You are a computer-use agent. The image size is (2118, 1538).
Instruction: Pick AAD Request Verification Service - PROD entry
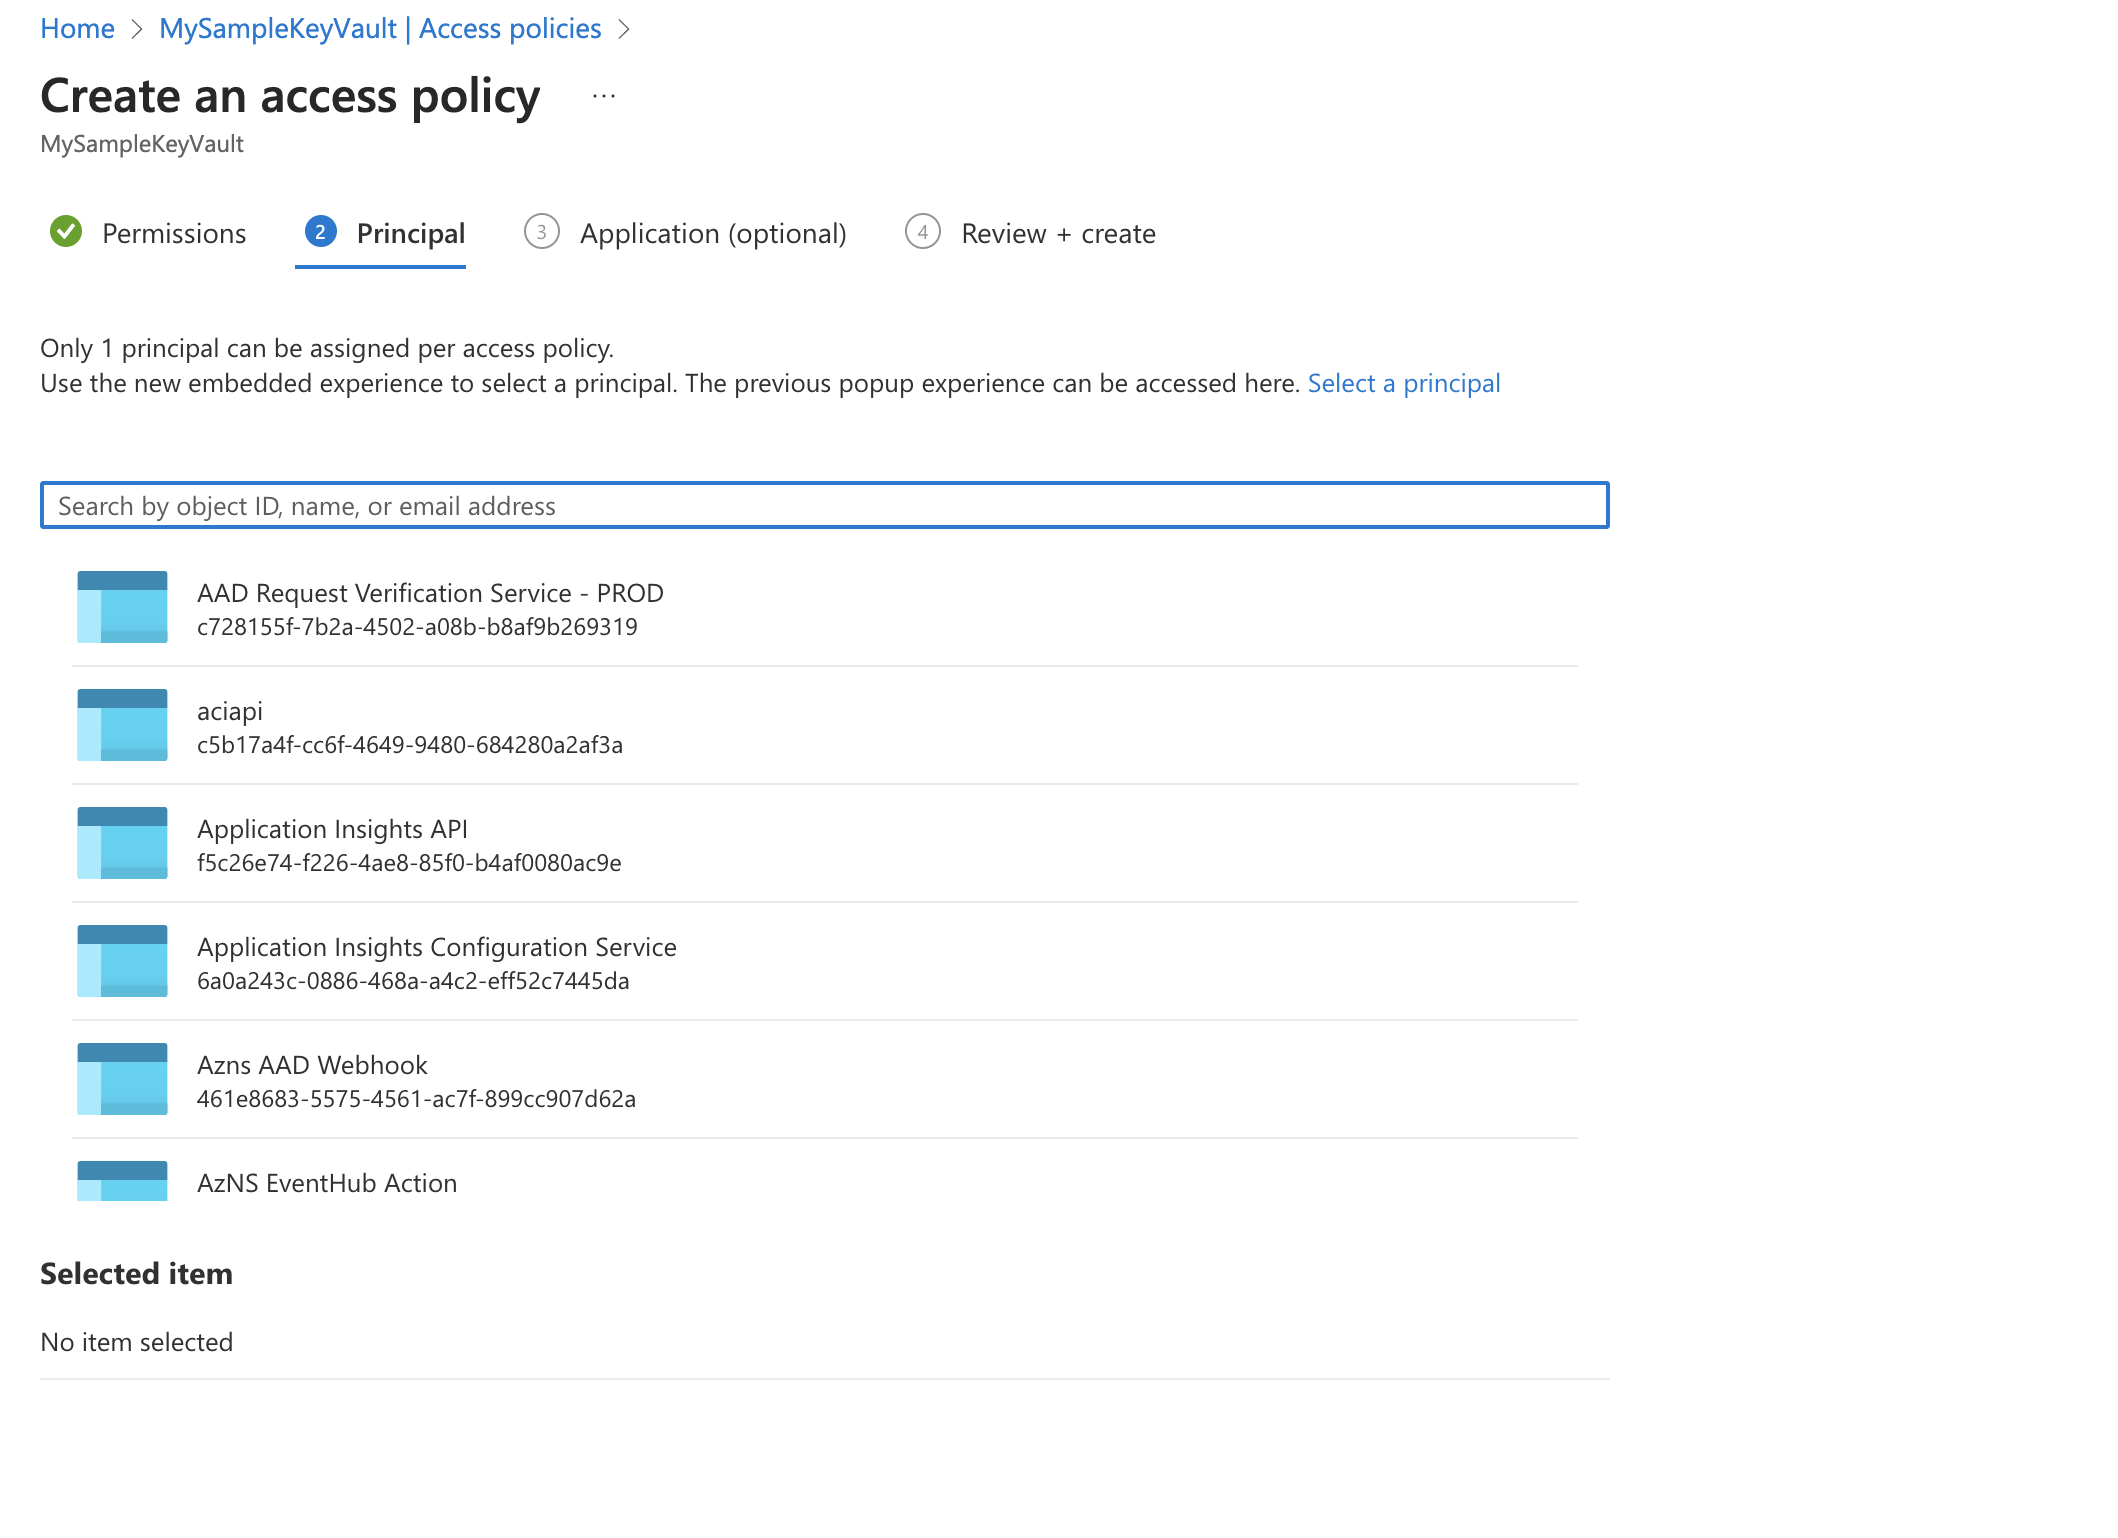[x=430, y=609]
